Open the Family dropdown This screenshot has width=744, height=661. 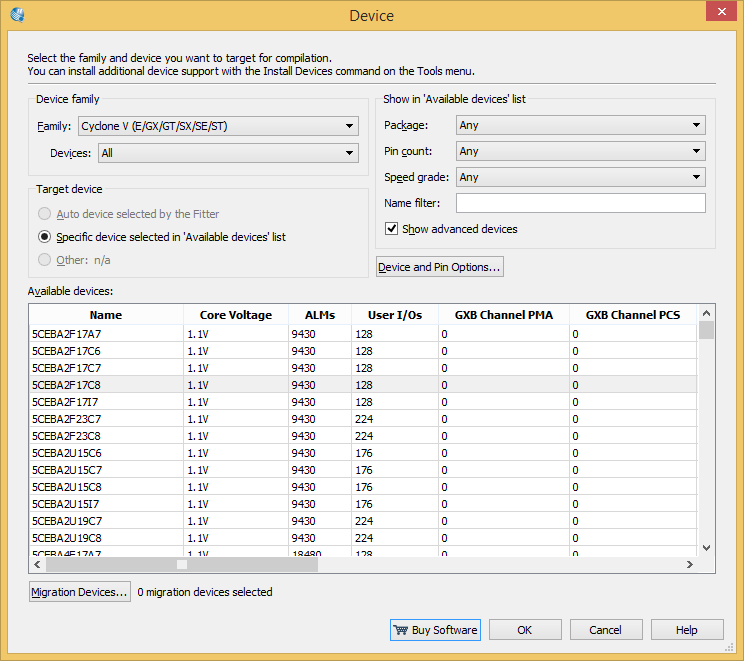tap(218, 126)
